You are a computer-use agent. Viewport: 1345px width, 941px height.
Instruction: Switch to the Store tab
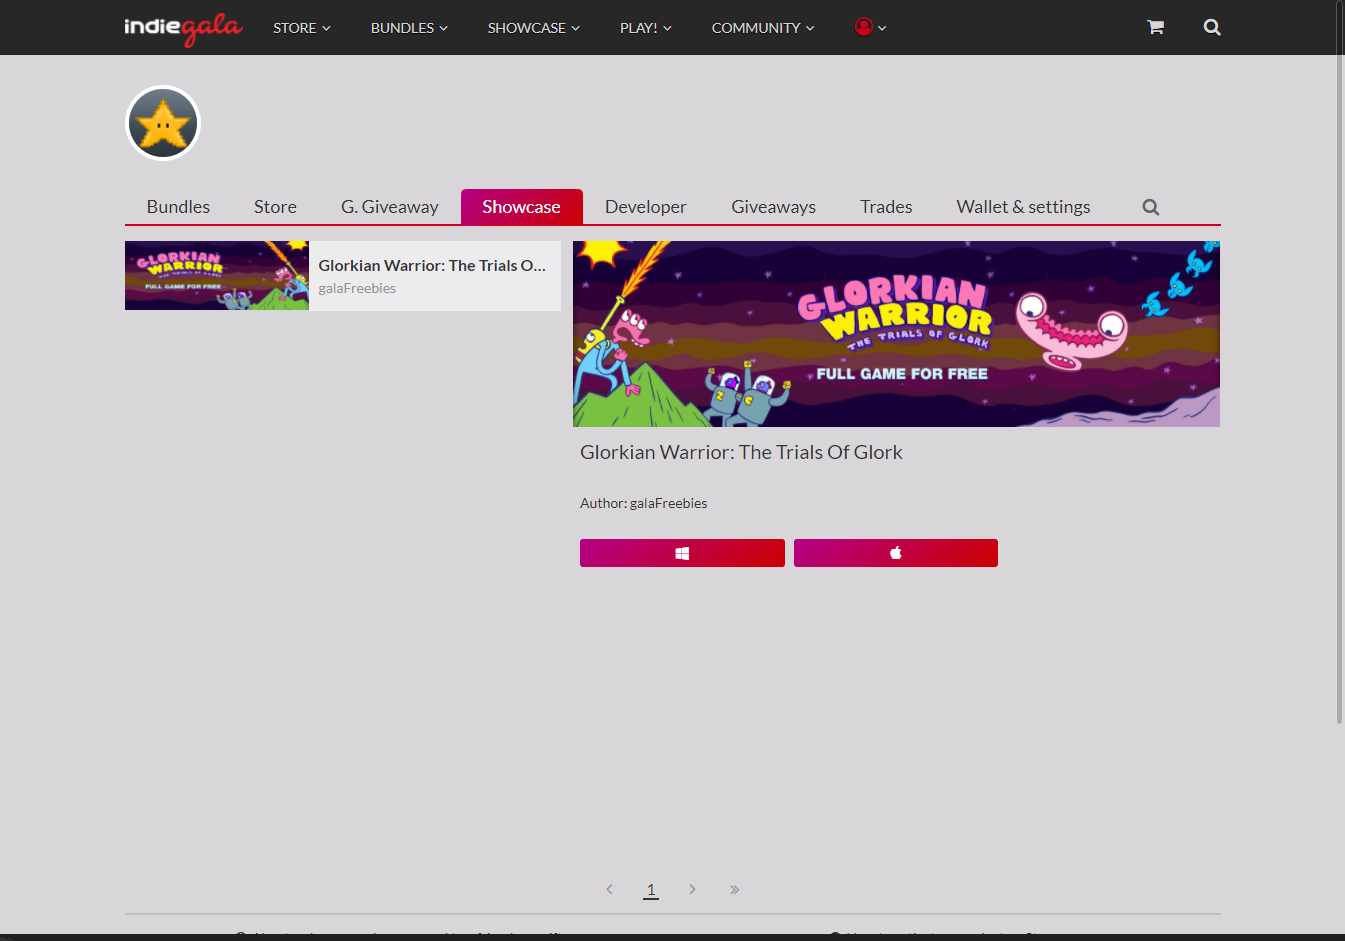(275, 207)
